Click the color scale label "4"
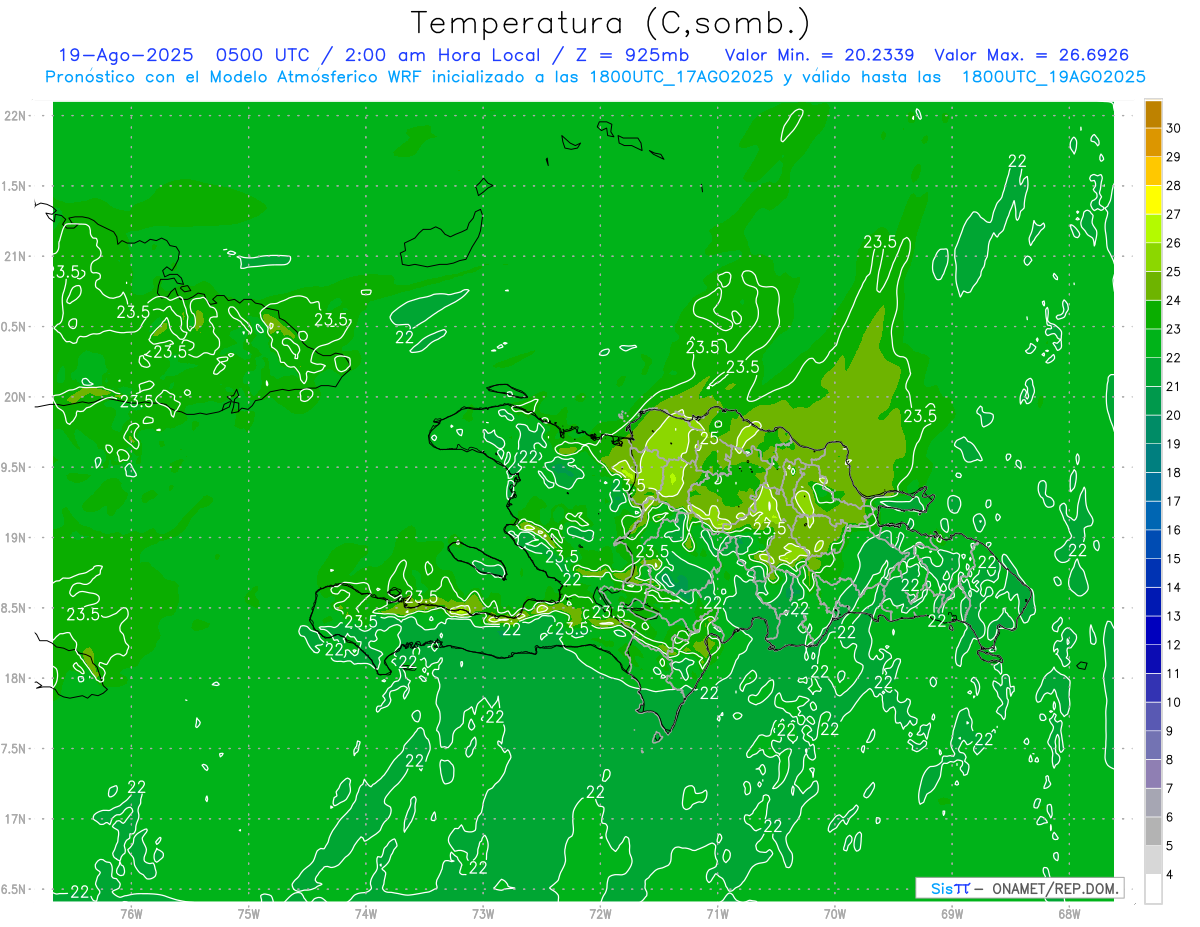The height and width of the screenshot is (927, 1200). [1171, 874]
